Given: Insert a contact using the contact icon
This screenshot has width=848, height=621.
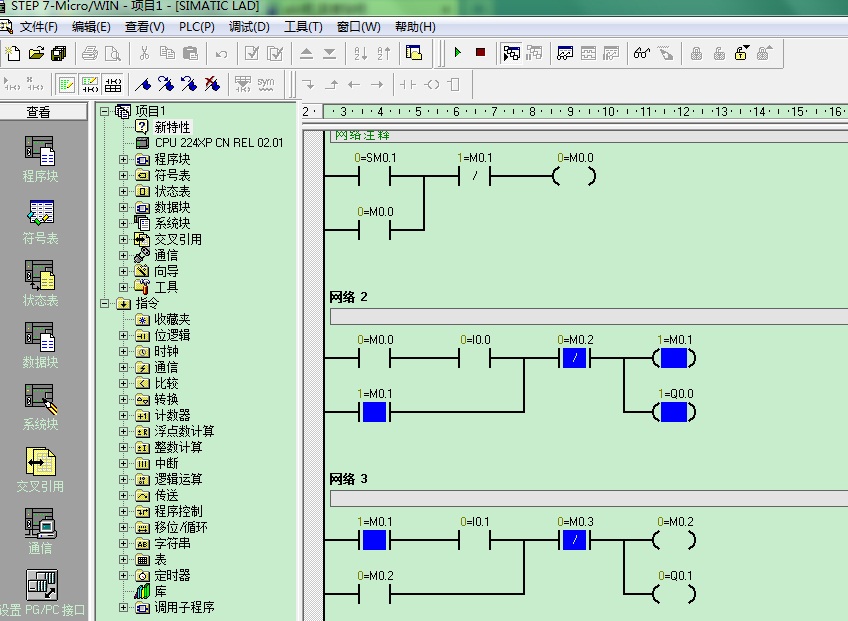Looking at the screenshot, I should (408, 84).
